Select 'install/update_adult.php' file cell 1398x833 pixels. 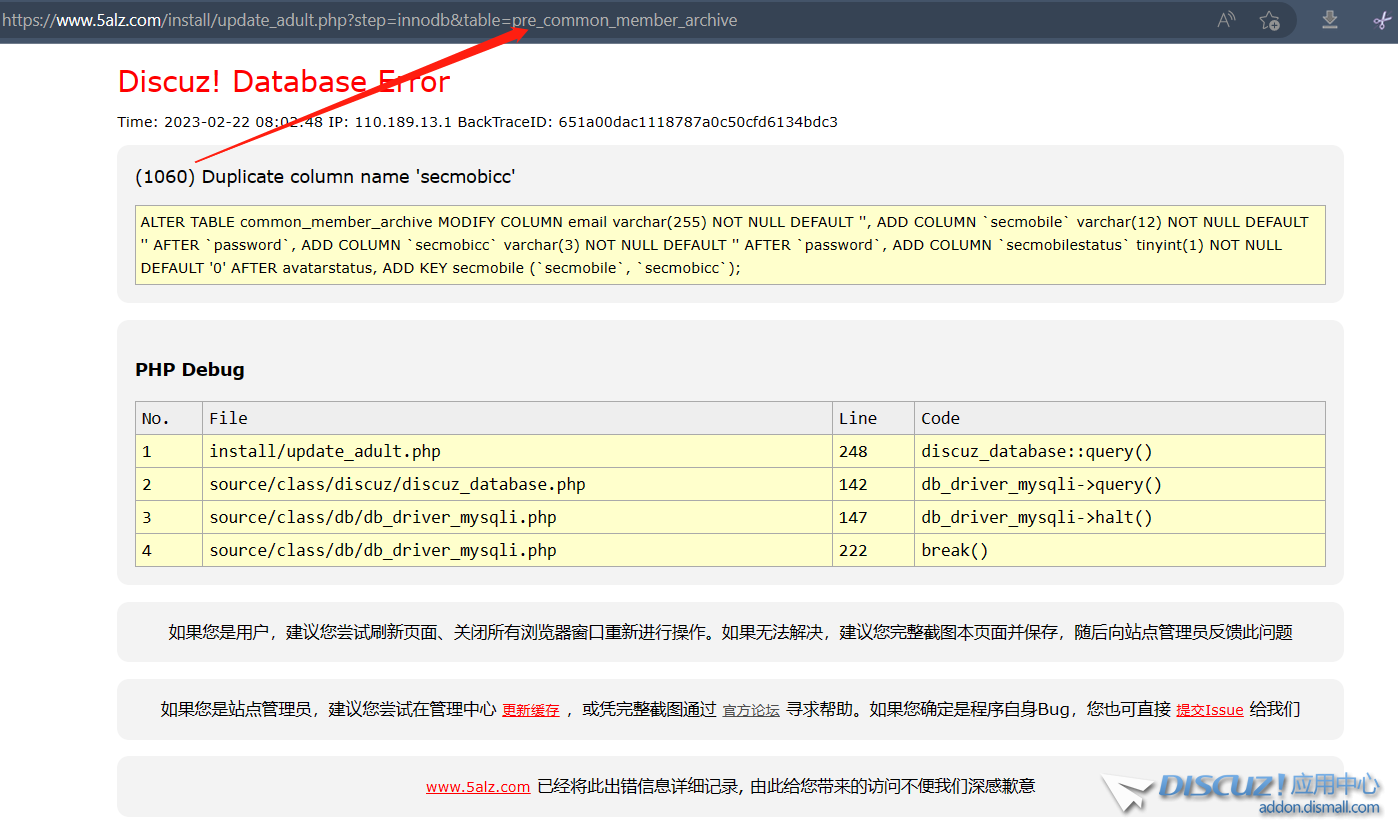pos(517,451)
